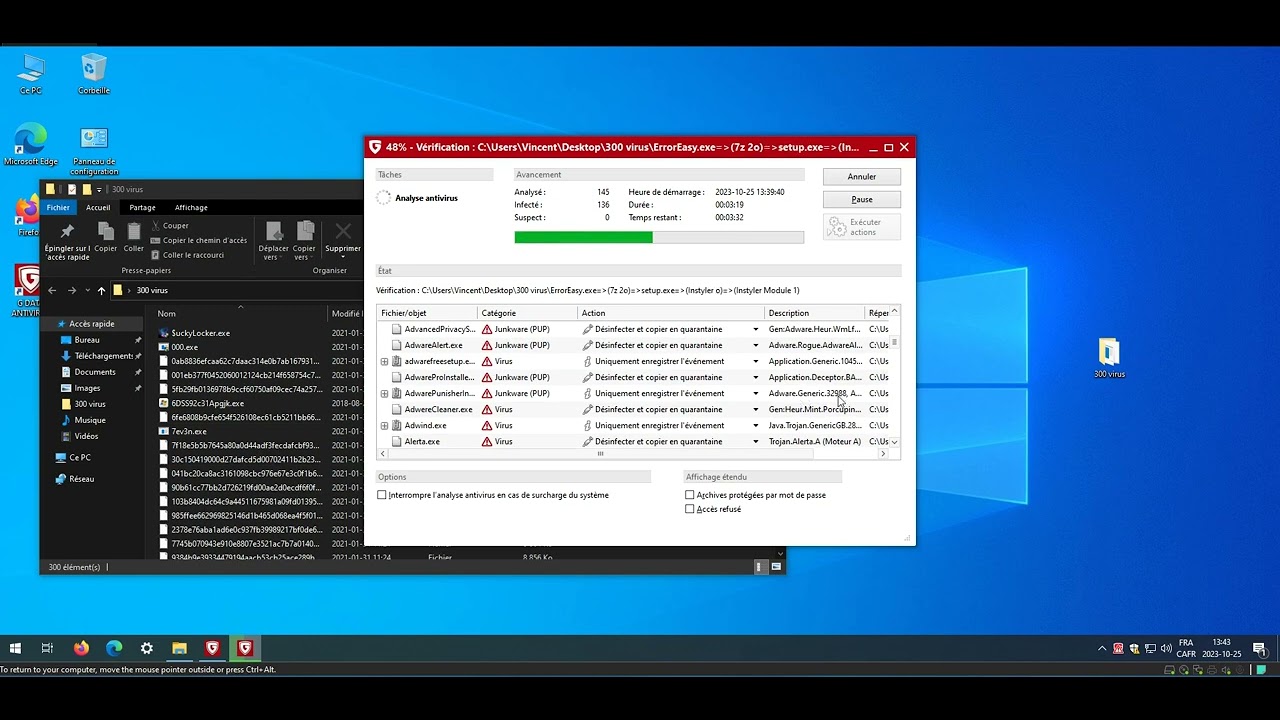Open action dropdown for AdwereCleaner.exe row
The height and width of the screenshot is (720, 1280).
[x=755, y=409]
